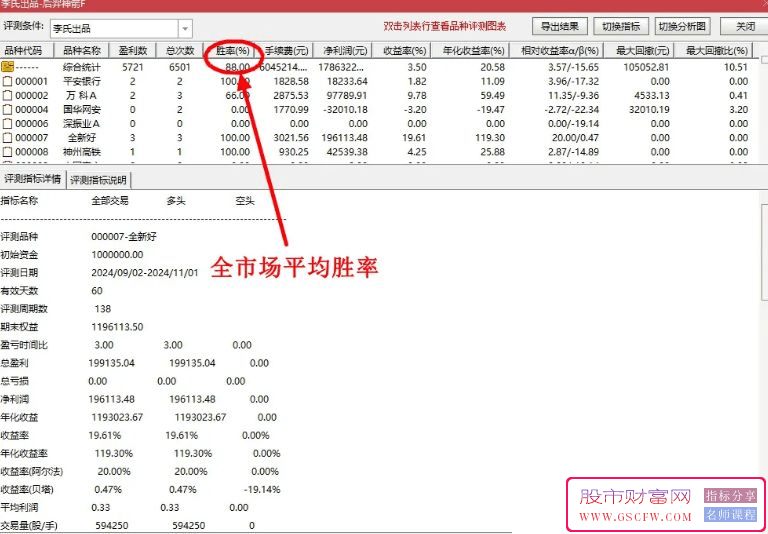
Task: Click the icon beside code 000008
Action: click(x=7, y=152)
